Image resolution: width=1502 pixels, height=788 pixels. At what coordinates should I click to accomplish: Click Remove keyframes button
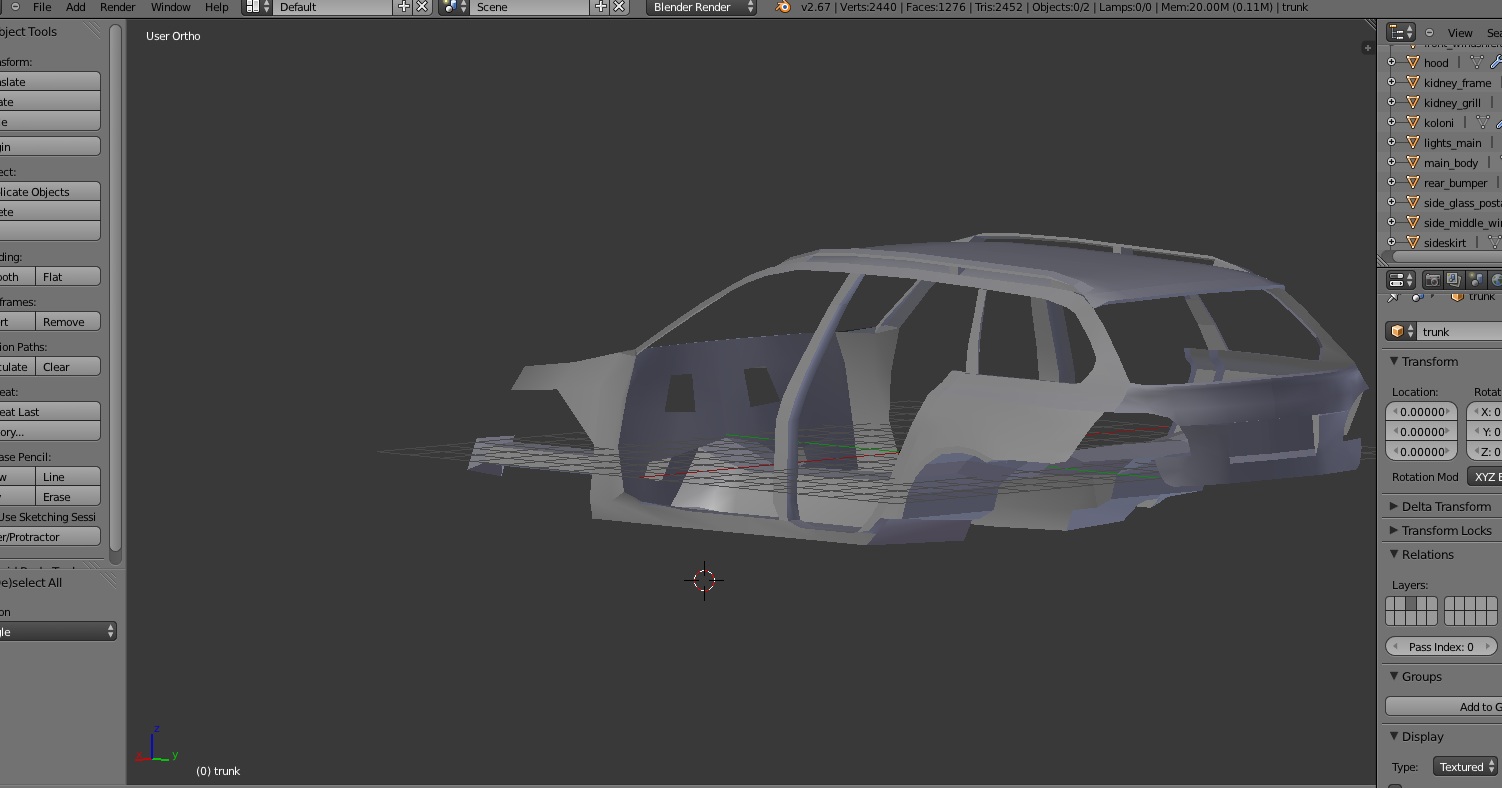68,321
